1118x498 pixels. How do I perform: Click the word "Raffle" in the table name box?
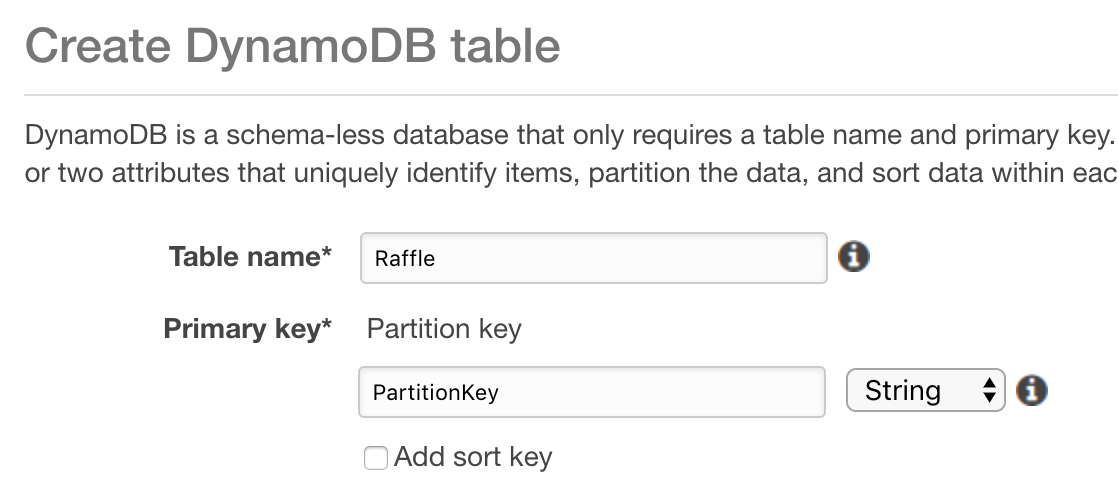[405, 259]
